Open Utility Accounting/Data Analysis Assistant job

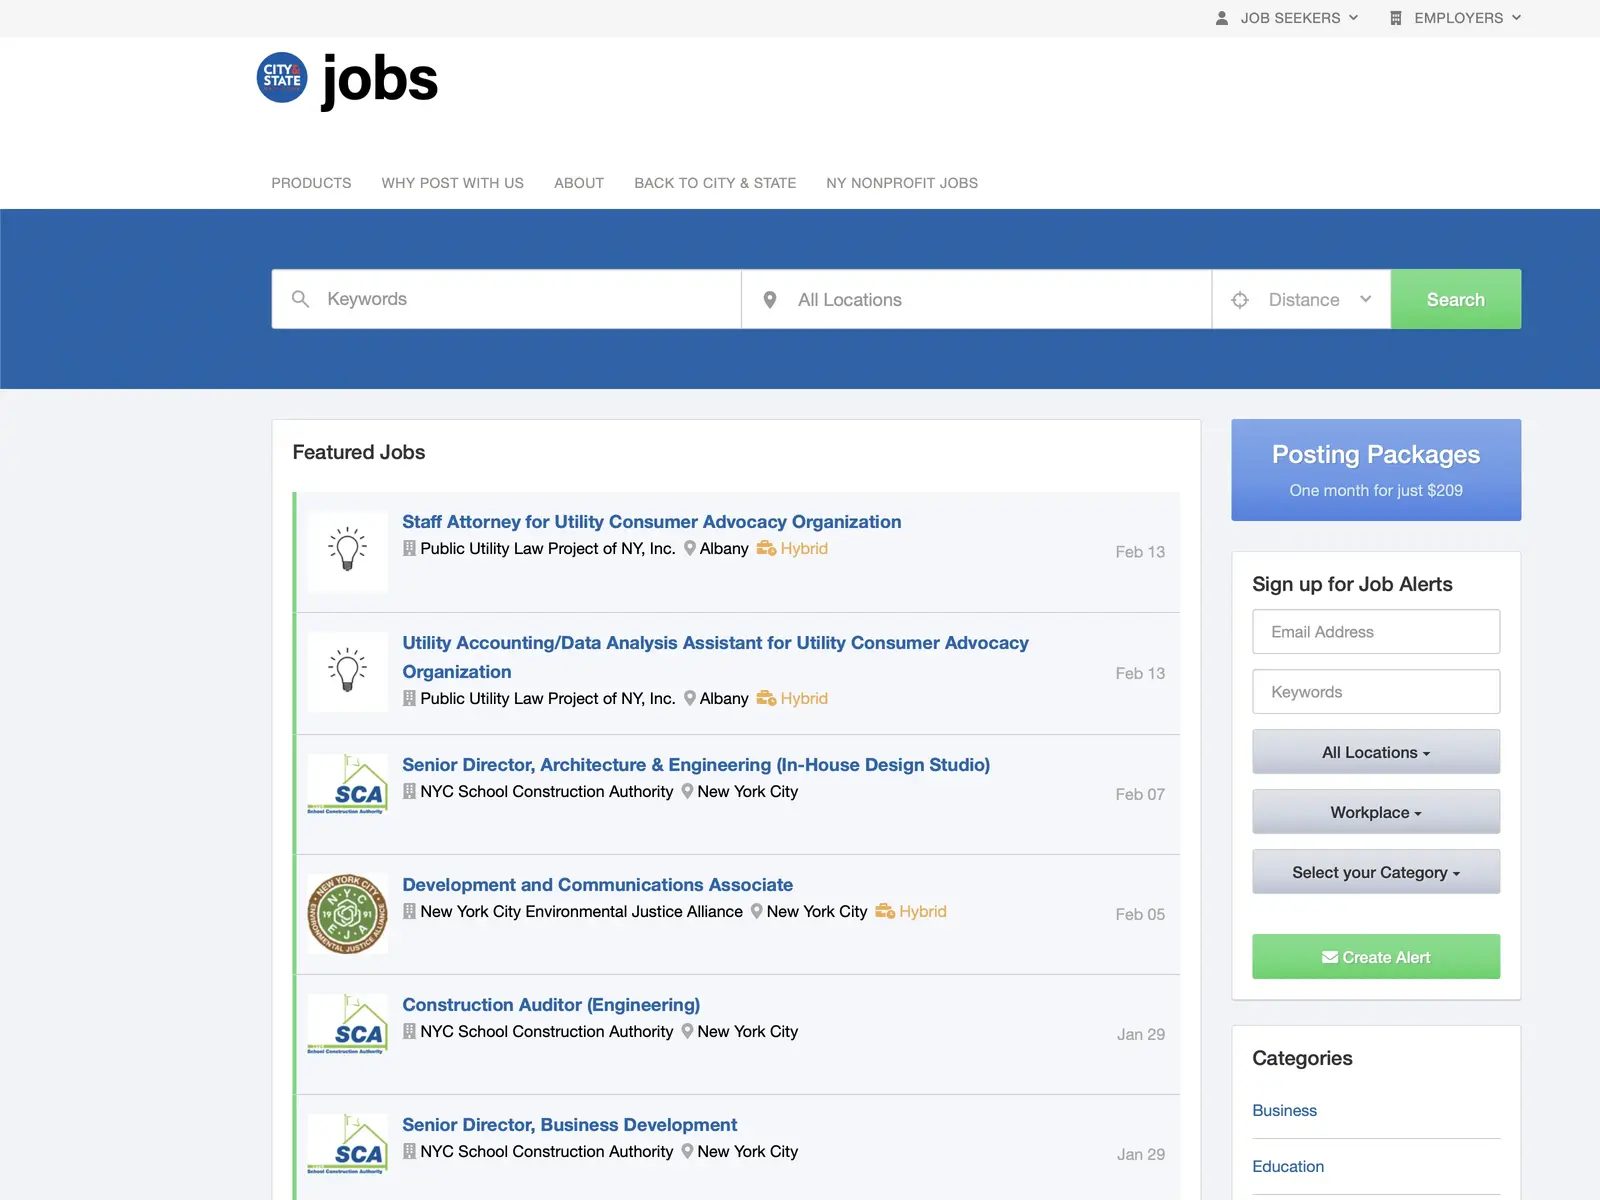(715, 657)
